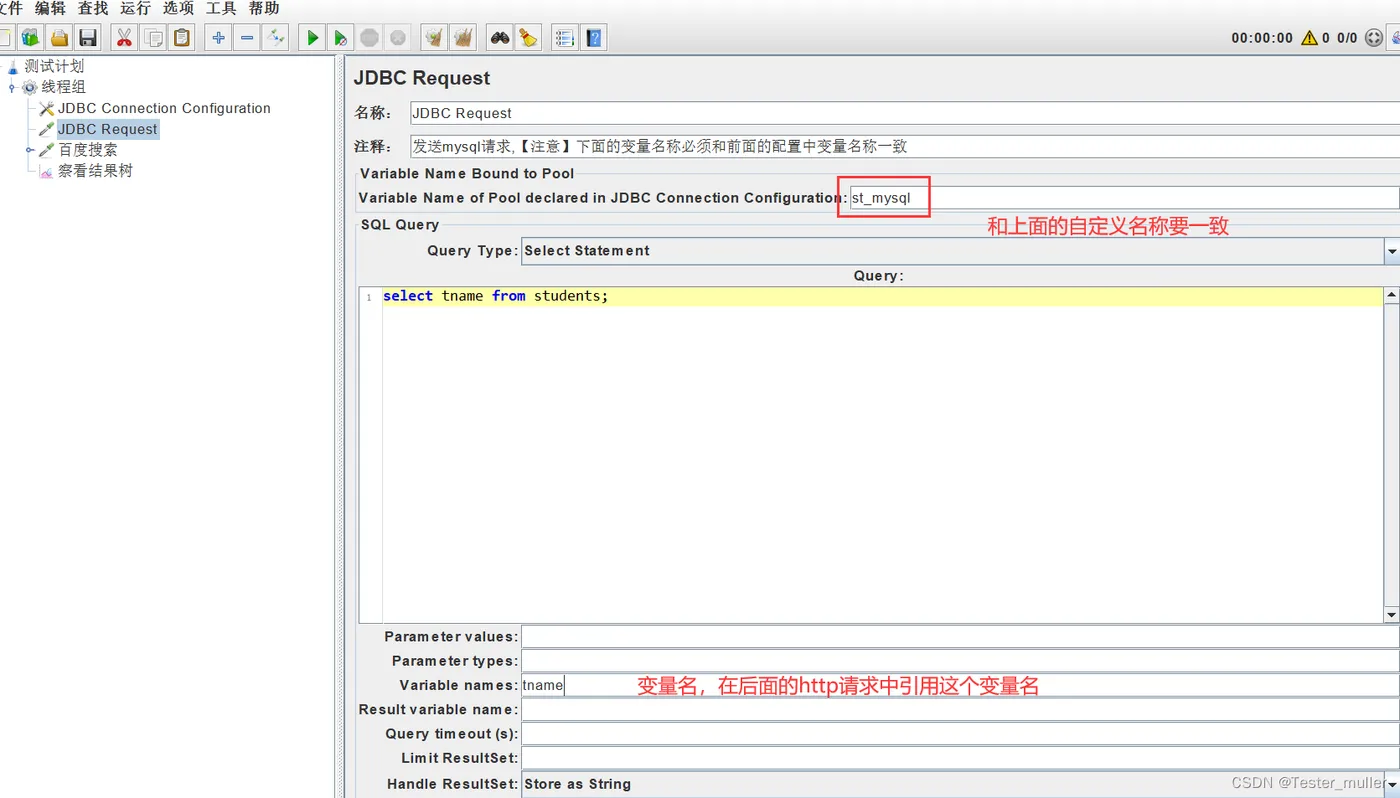
Task: Paste element using clipboard icon
Action: pyautogui.click(x=181, y=38)
